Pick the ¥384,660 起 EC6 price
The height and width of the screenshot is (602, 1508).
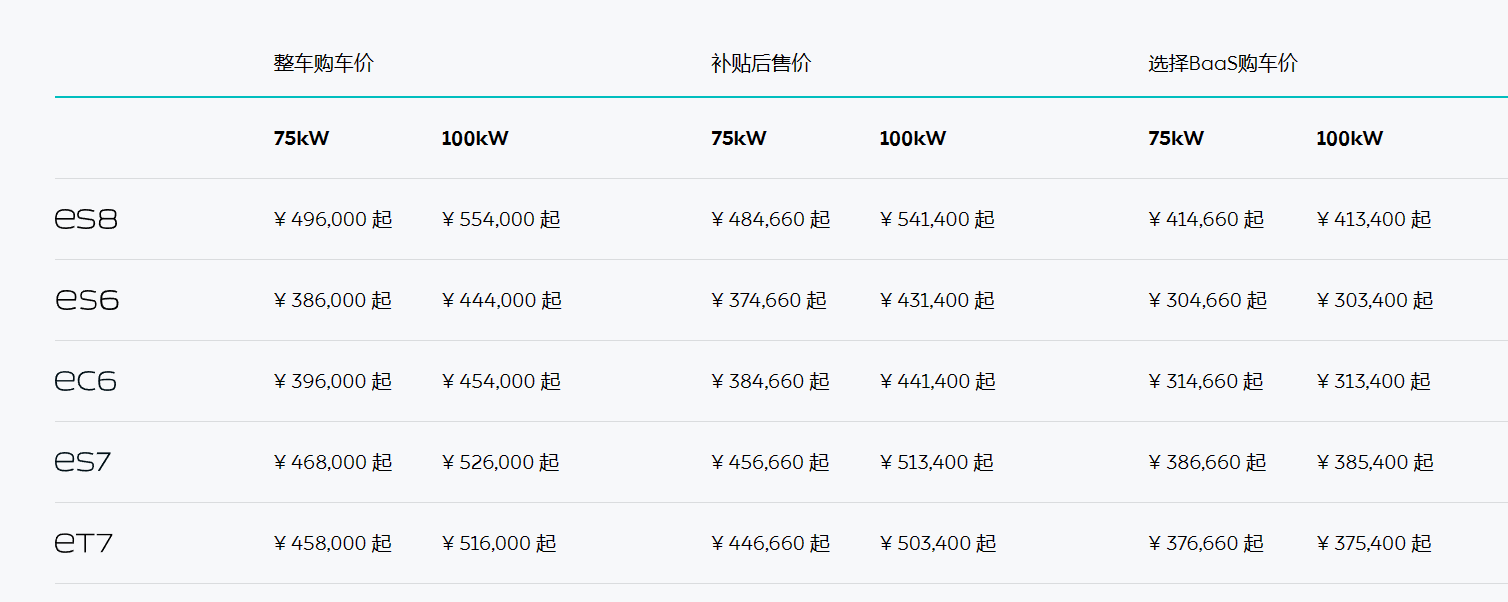click(x=771, y=381)
